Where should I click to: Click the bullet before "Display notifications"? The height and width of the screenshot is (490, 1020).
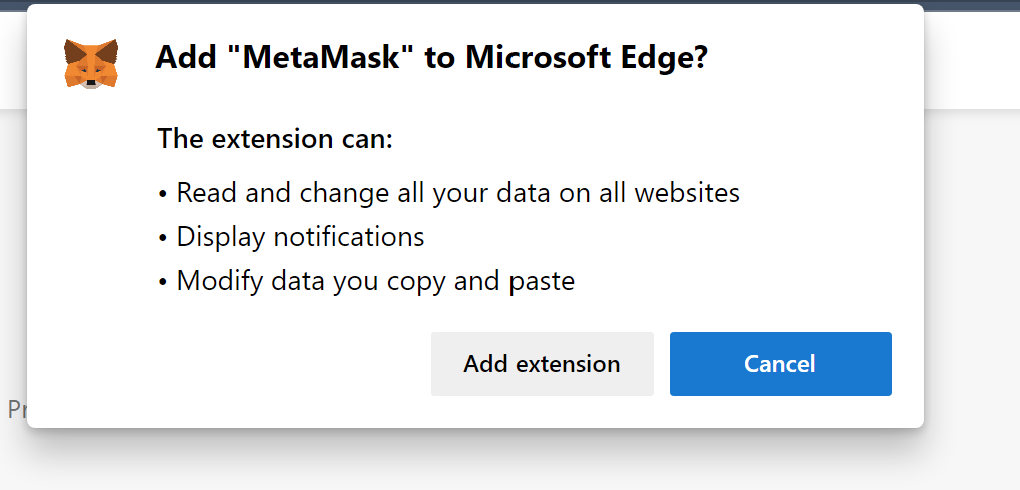coord(163,238)
